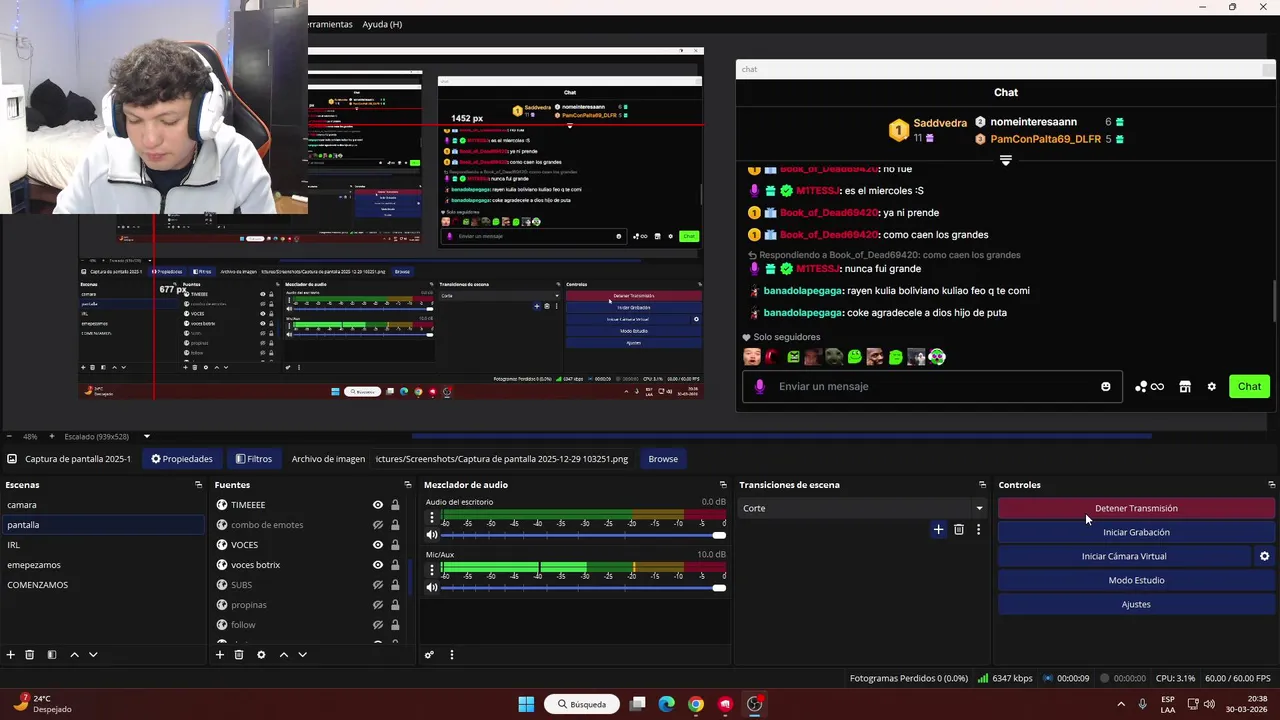Viewport: 1280px width, 720px height.
Task: Open Google Chrome from taskbar
Action: [x=696, y=704]
